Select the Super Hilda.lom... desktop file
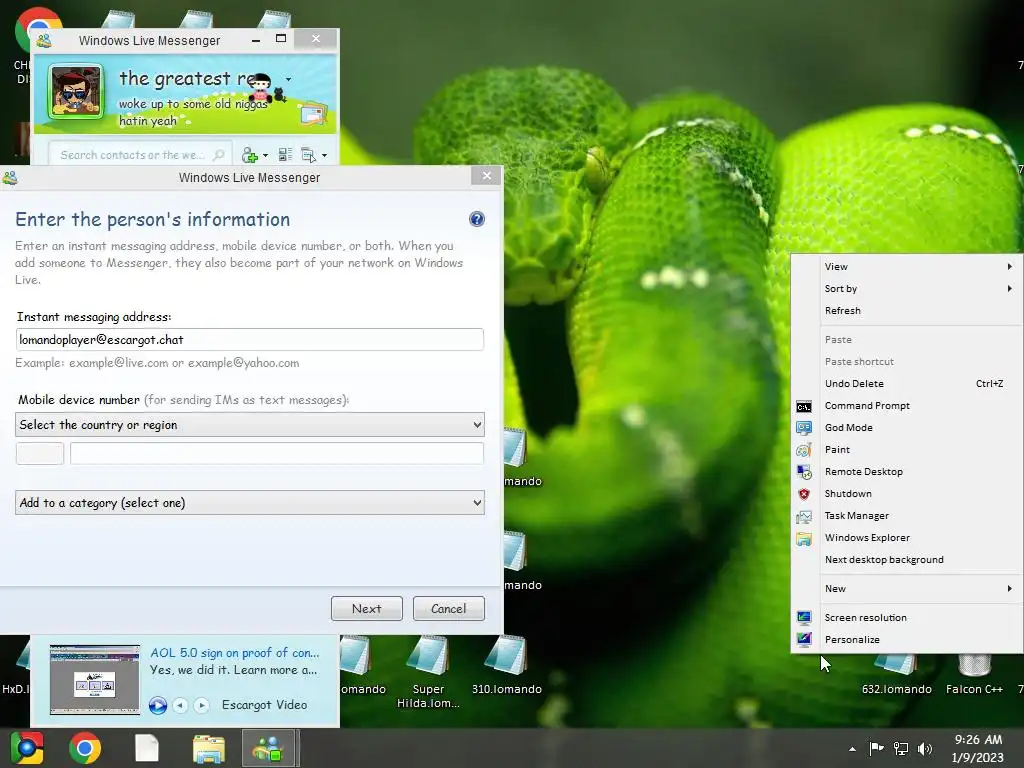The image size is (1024, 768). click(428, 674)
